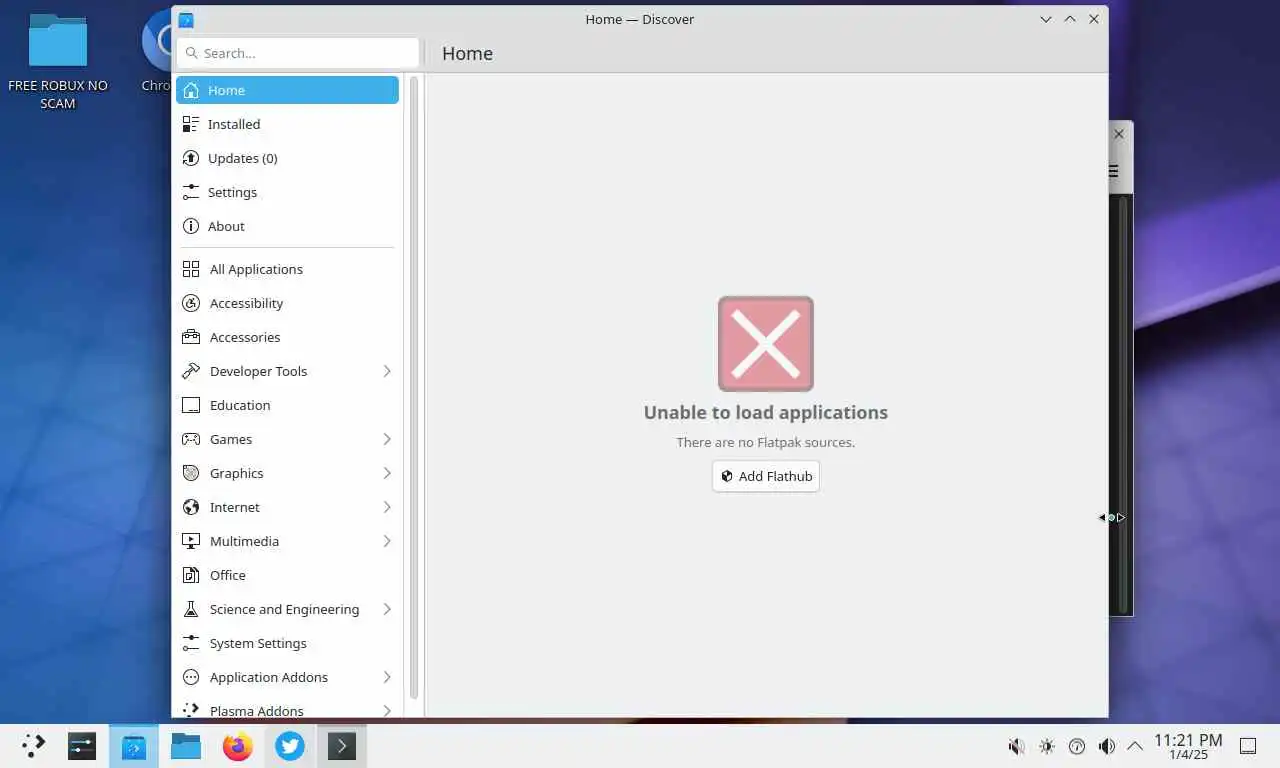Click the Developer Tools hammer icon

click(x=191, y=371)
